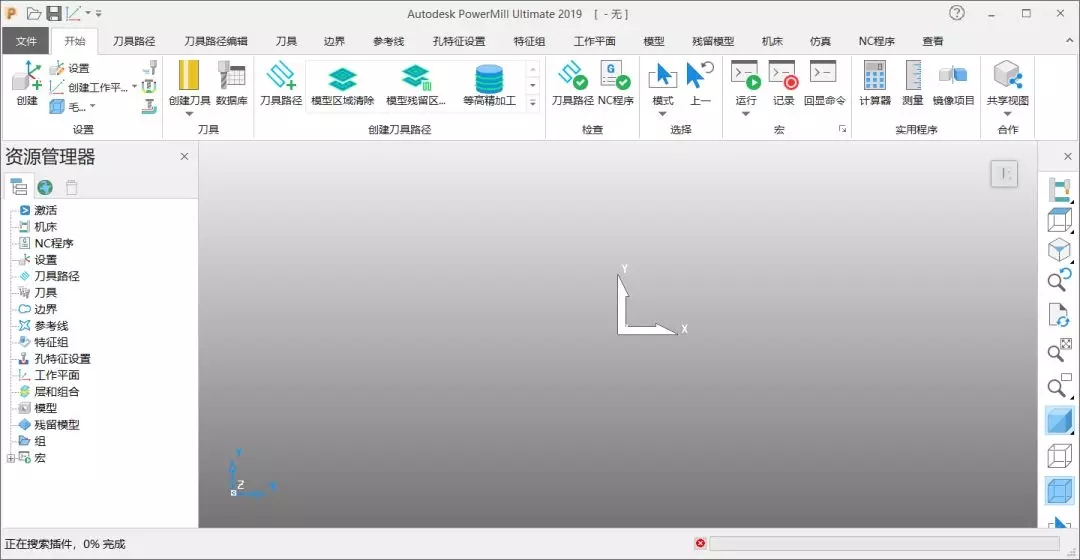Click NC程序 check icon in 检查 group
This screenshot has width=1080, height=560.
tap(615, 75)
